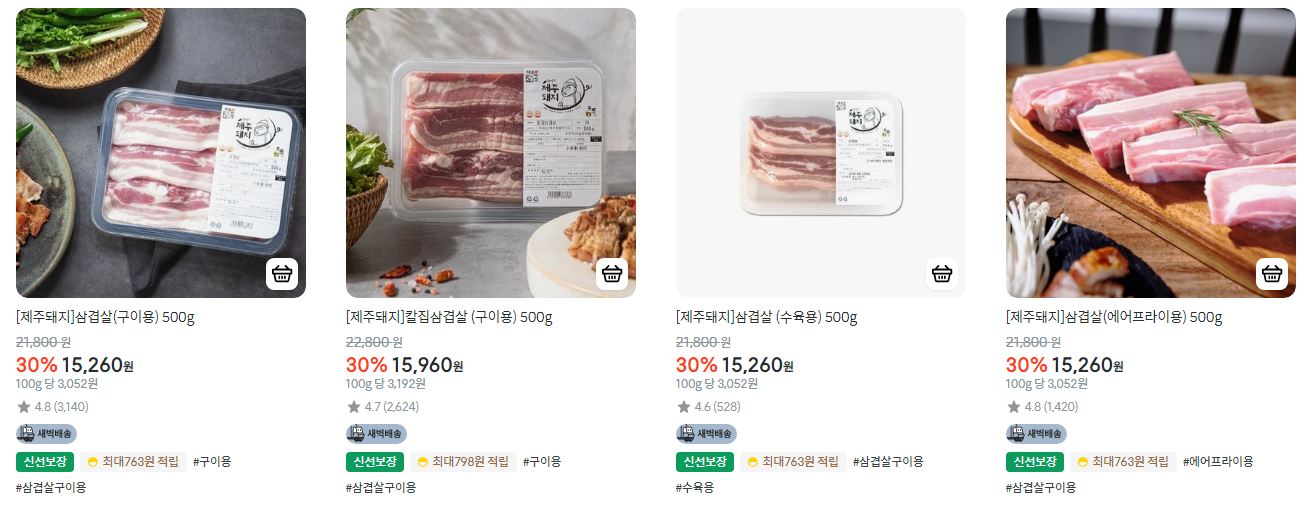Select the #수육용 hashtag
Viewport: 1309px width, 521px height.
[x=695, y=488]
